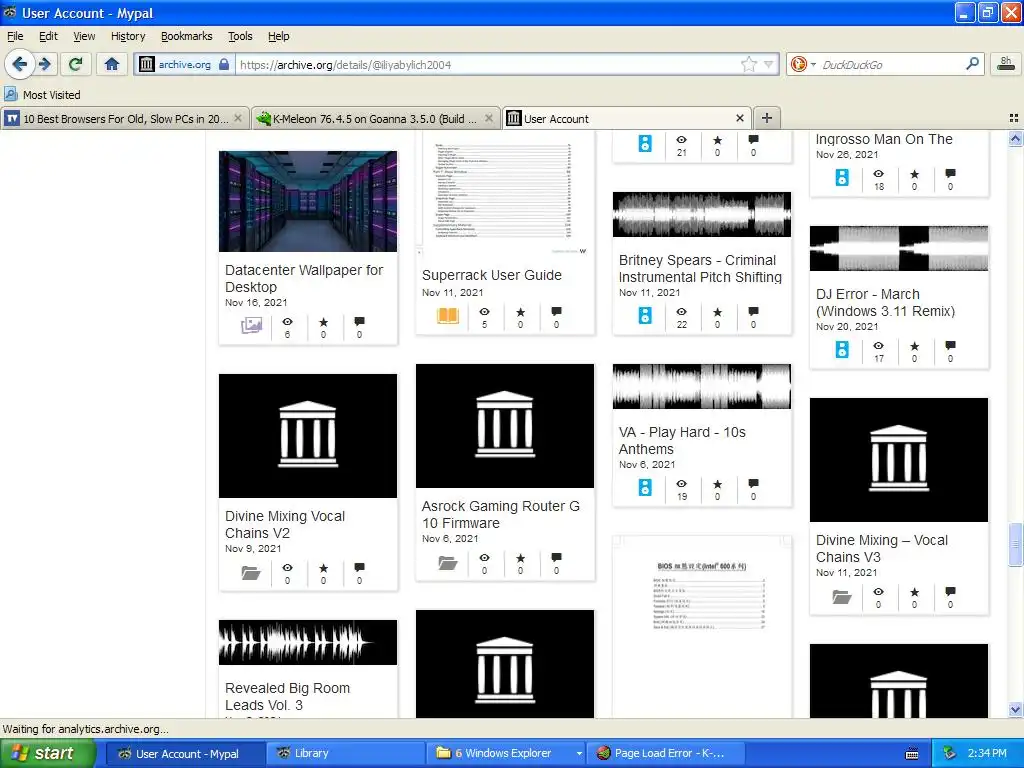
Task: Click the BIOS document thumbnail
Action: coord(701,627)
